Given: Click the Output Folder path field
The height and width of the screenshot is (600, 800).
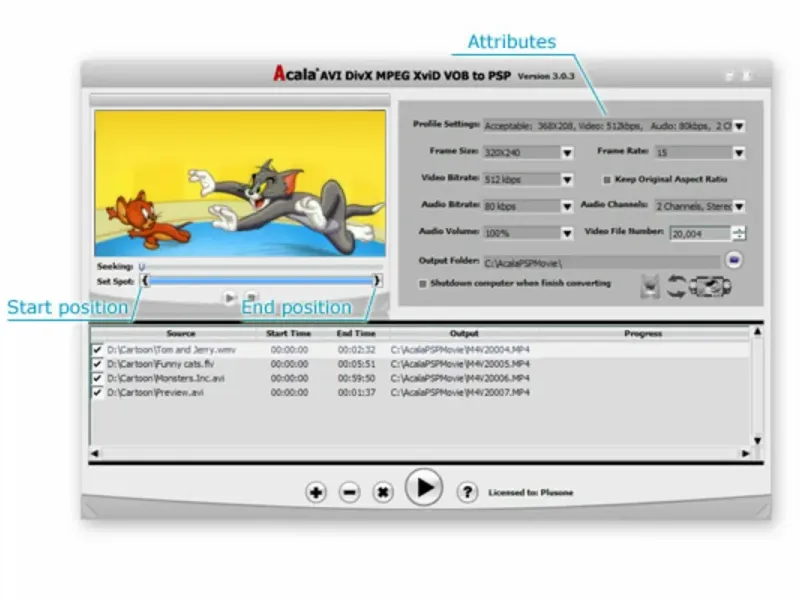Looking at the screenshot, I should pos(602,263).
